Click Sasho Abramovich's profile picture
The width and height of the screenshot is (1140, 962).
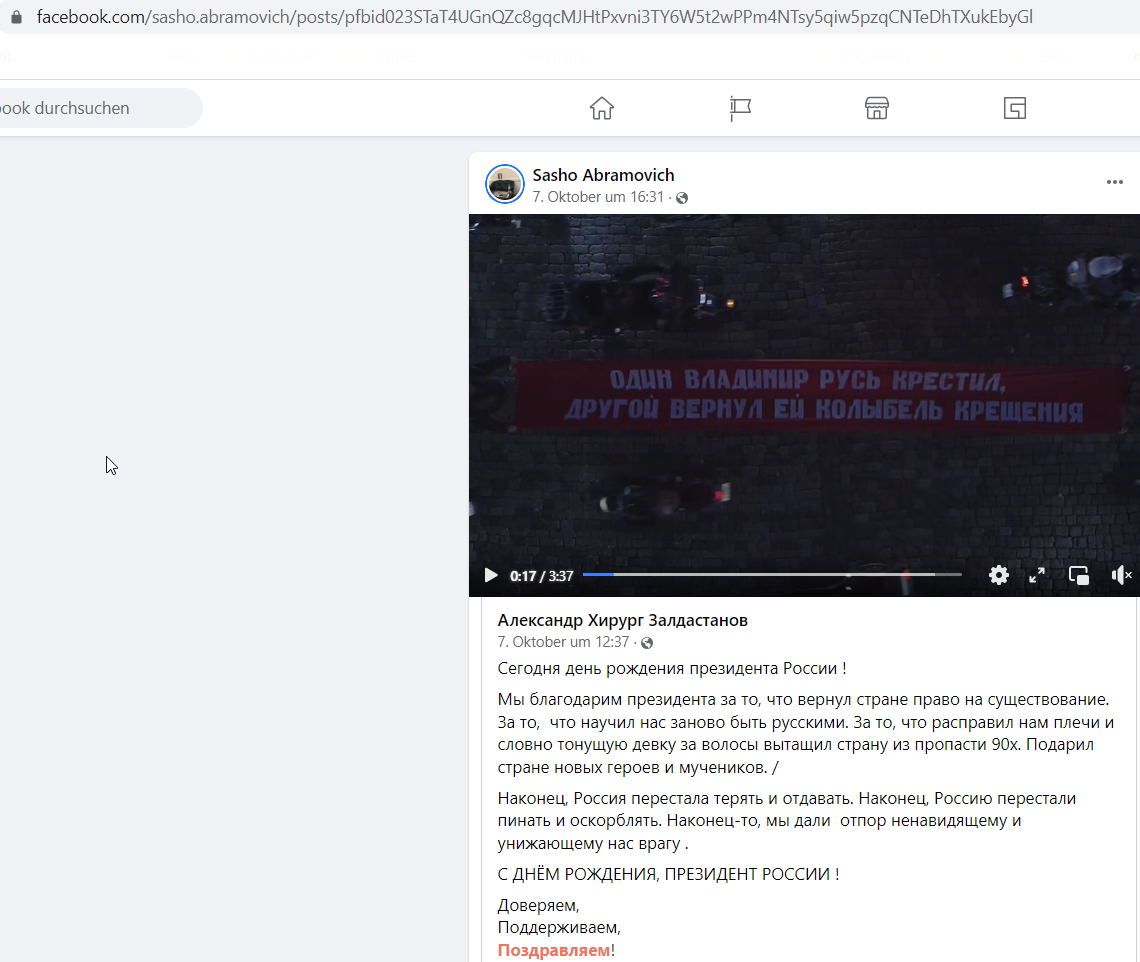coord(505,184)
